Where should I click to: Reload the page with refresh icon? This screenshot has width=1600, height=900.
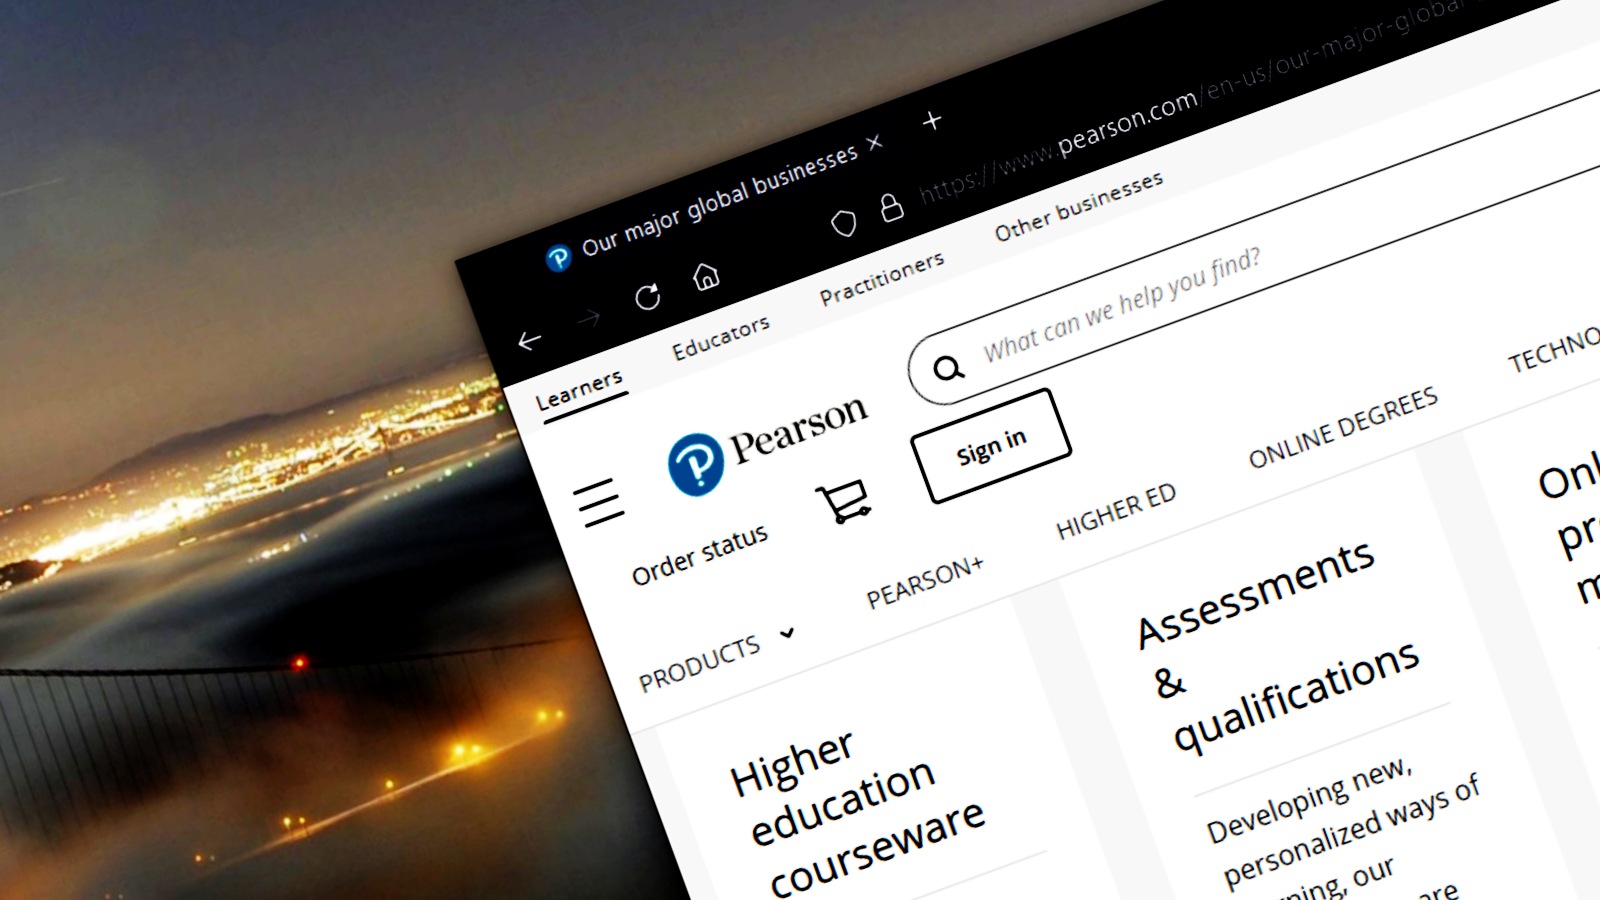648,296
